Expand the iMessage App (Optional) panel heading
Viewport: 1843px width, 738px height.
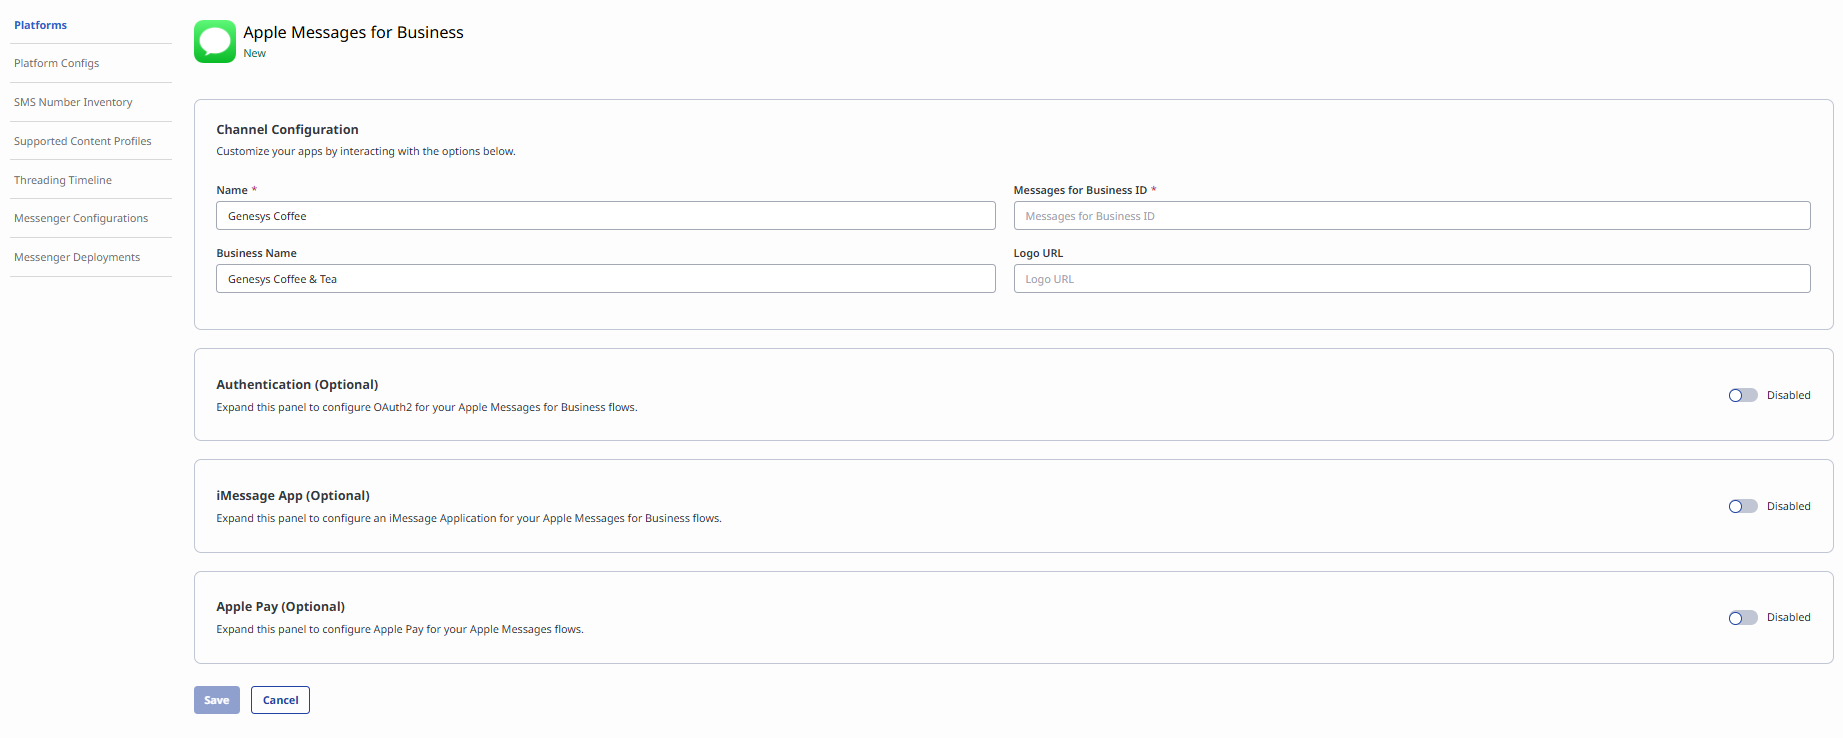click(x=293, y=496)
